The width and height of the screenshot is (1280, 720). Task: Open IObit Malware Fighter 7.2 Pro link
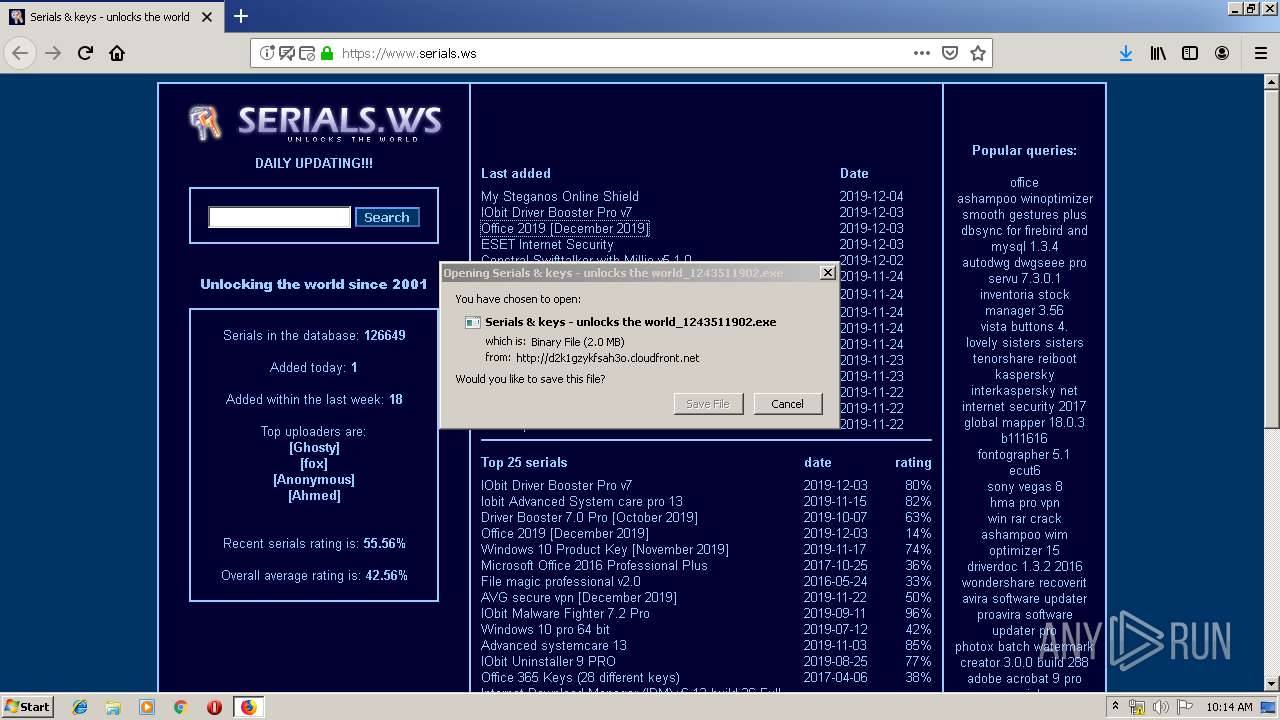click(565, 613)
